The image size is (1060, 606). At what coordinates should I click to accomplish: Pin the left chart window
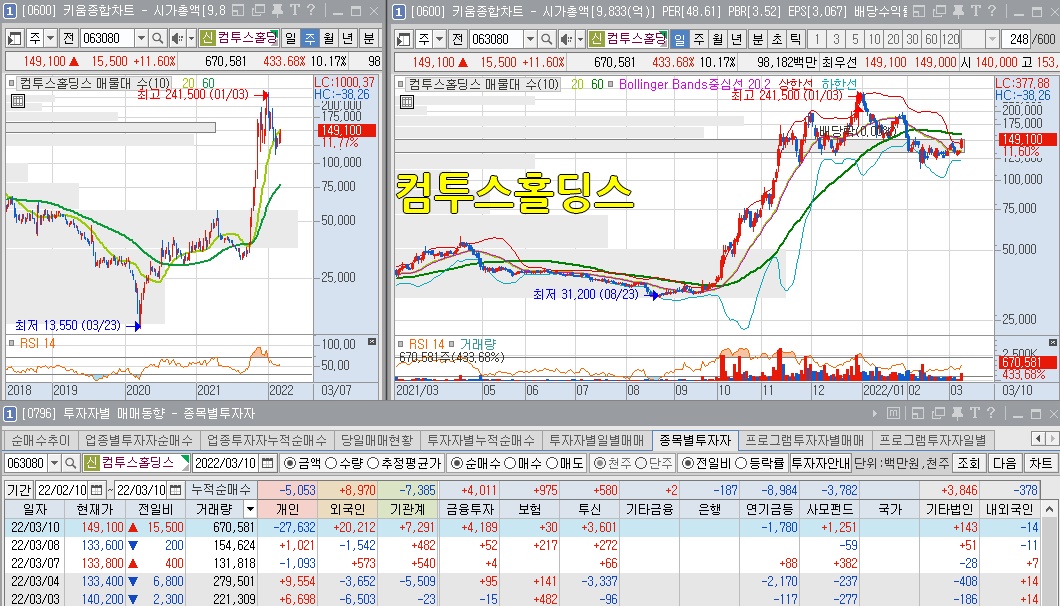click(x=277, y=10)
